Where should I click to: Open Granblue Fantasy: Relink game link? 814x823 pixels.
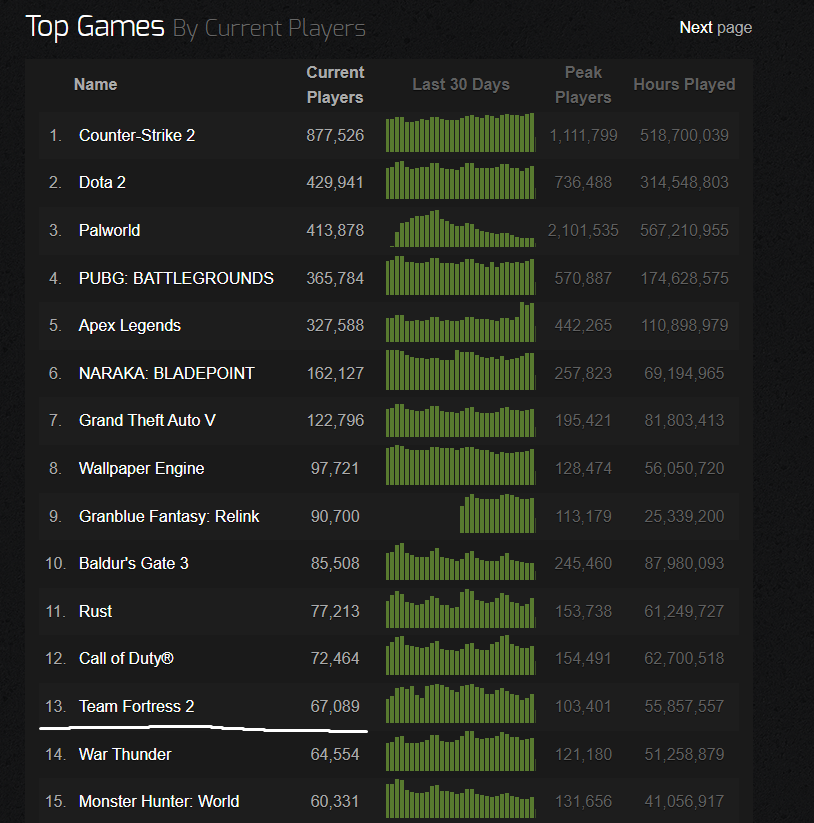[x=169, y=516]
